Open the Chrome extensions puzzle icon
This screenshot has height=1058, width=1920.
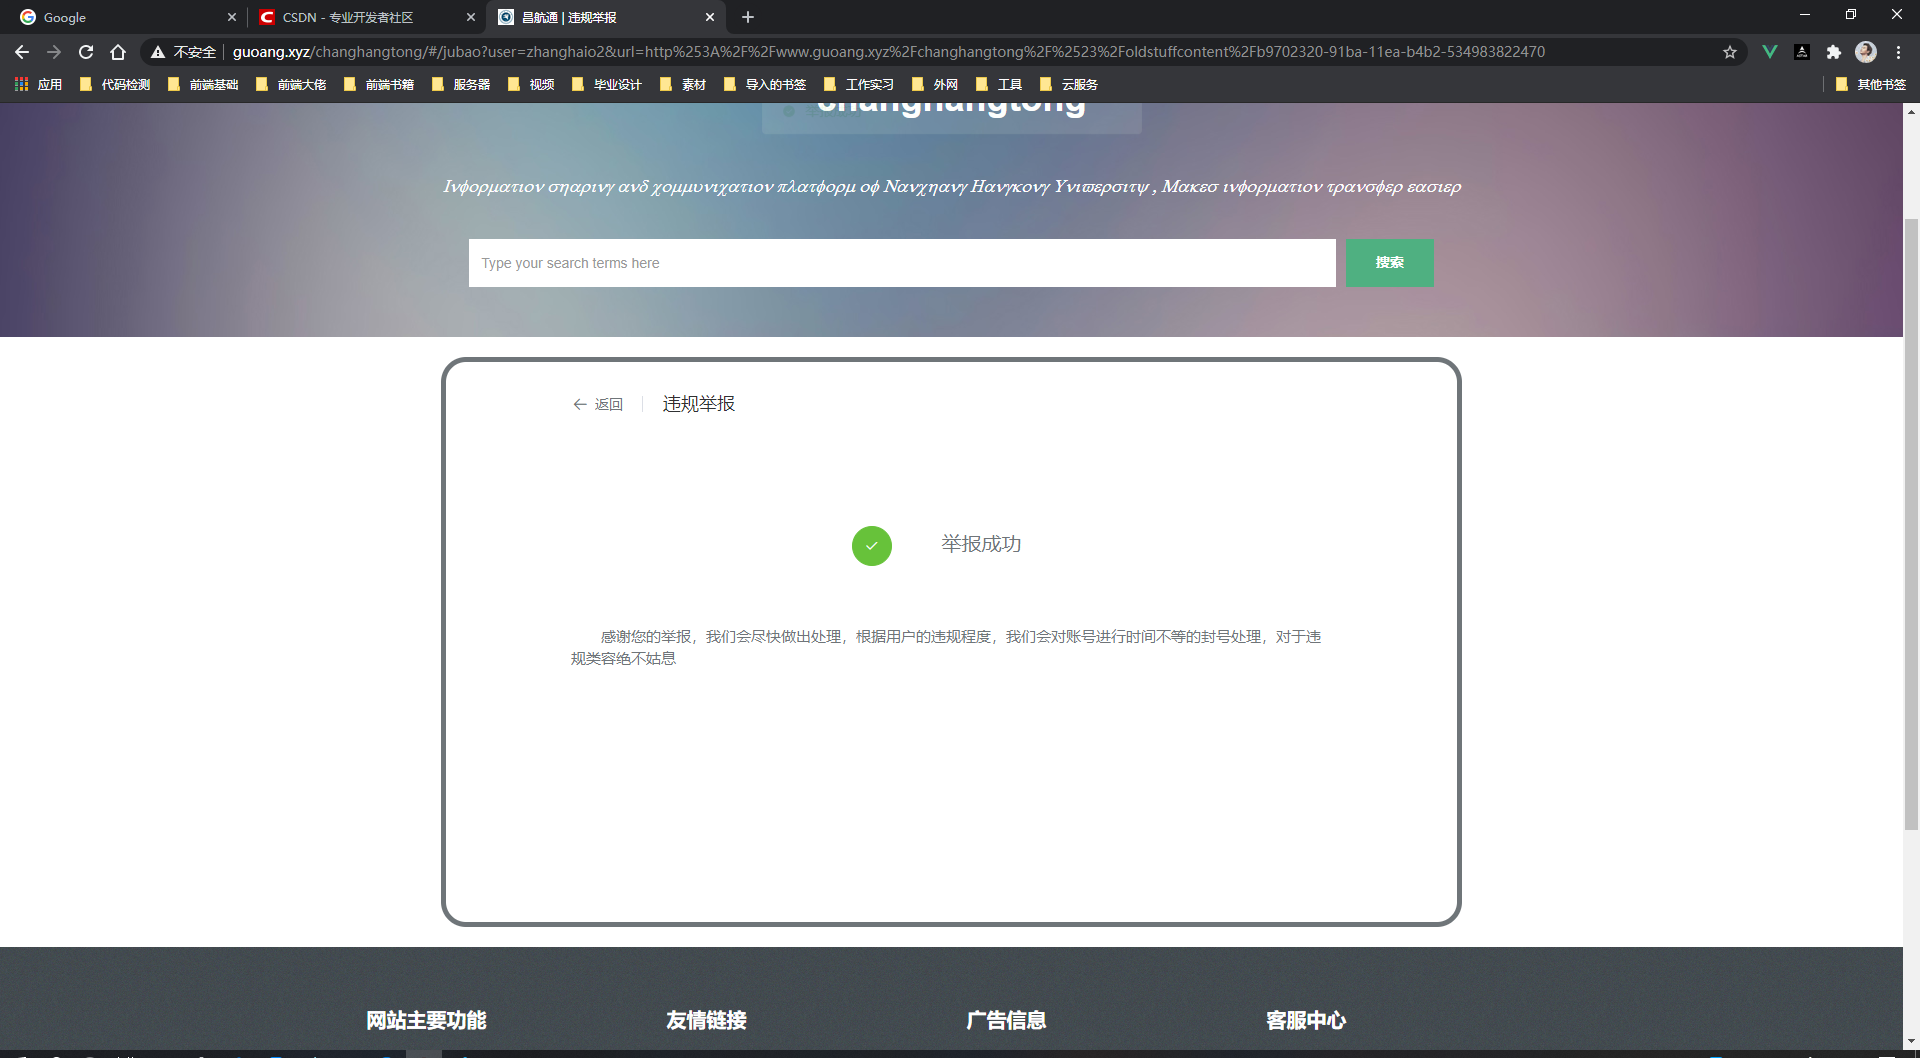click(1835, 51)
